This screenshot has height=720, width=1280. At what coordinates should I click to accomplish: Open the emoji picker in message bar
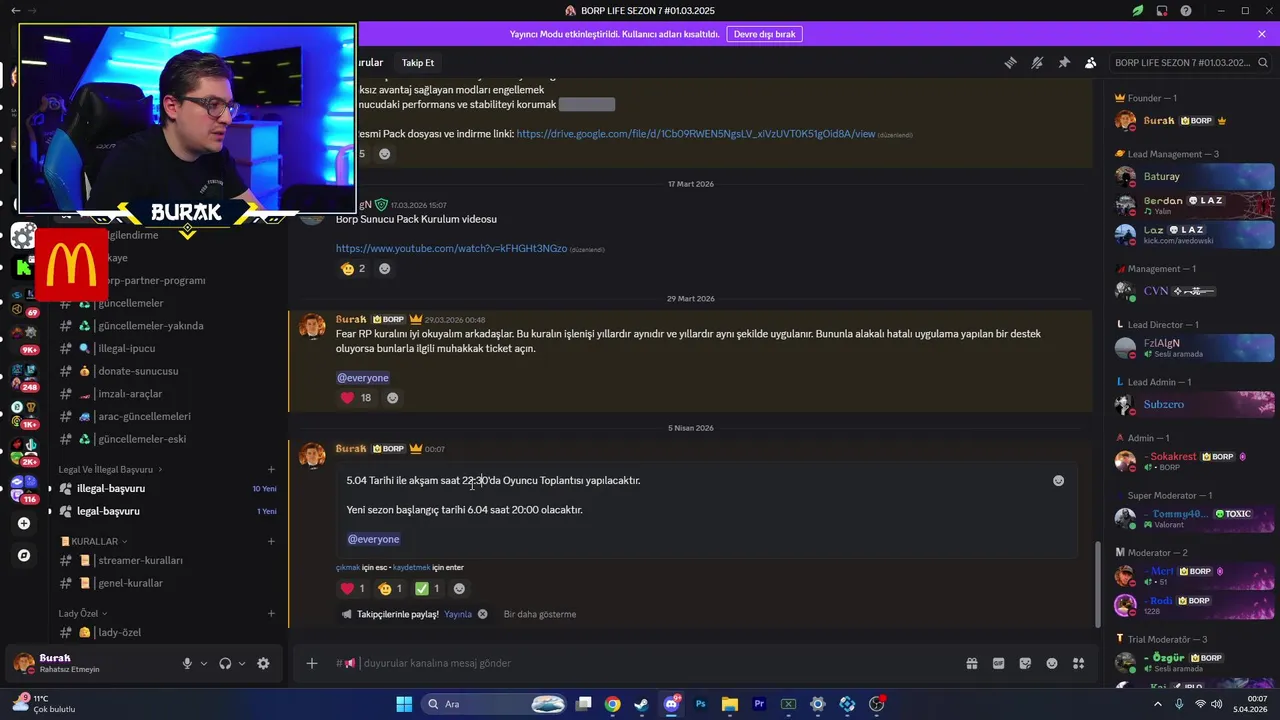click(x=1052, y=663)
